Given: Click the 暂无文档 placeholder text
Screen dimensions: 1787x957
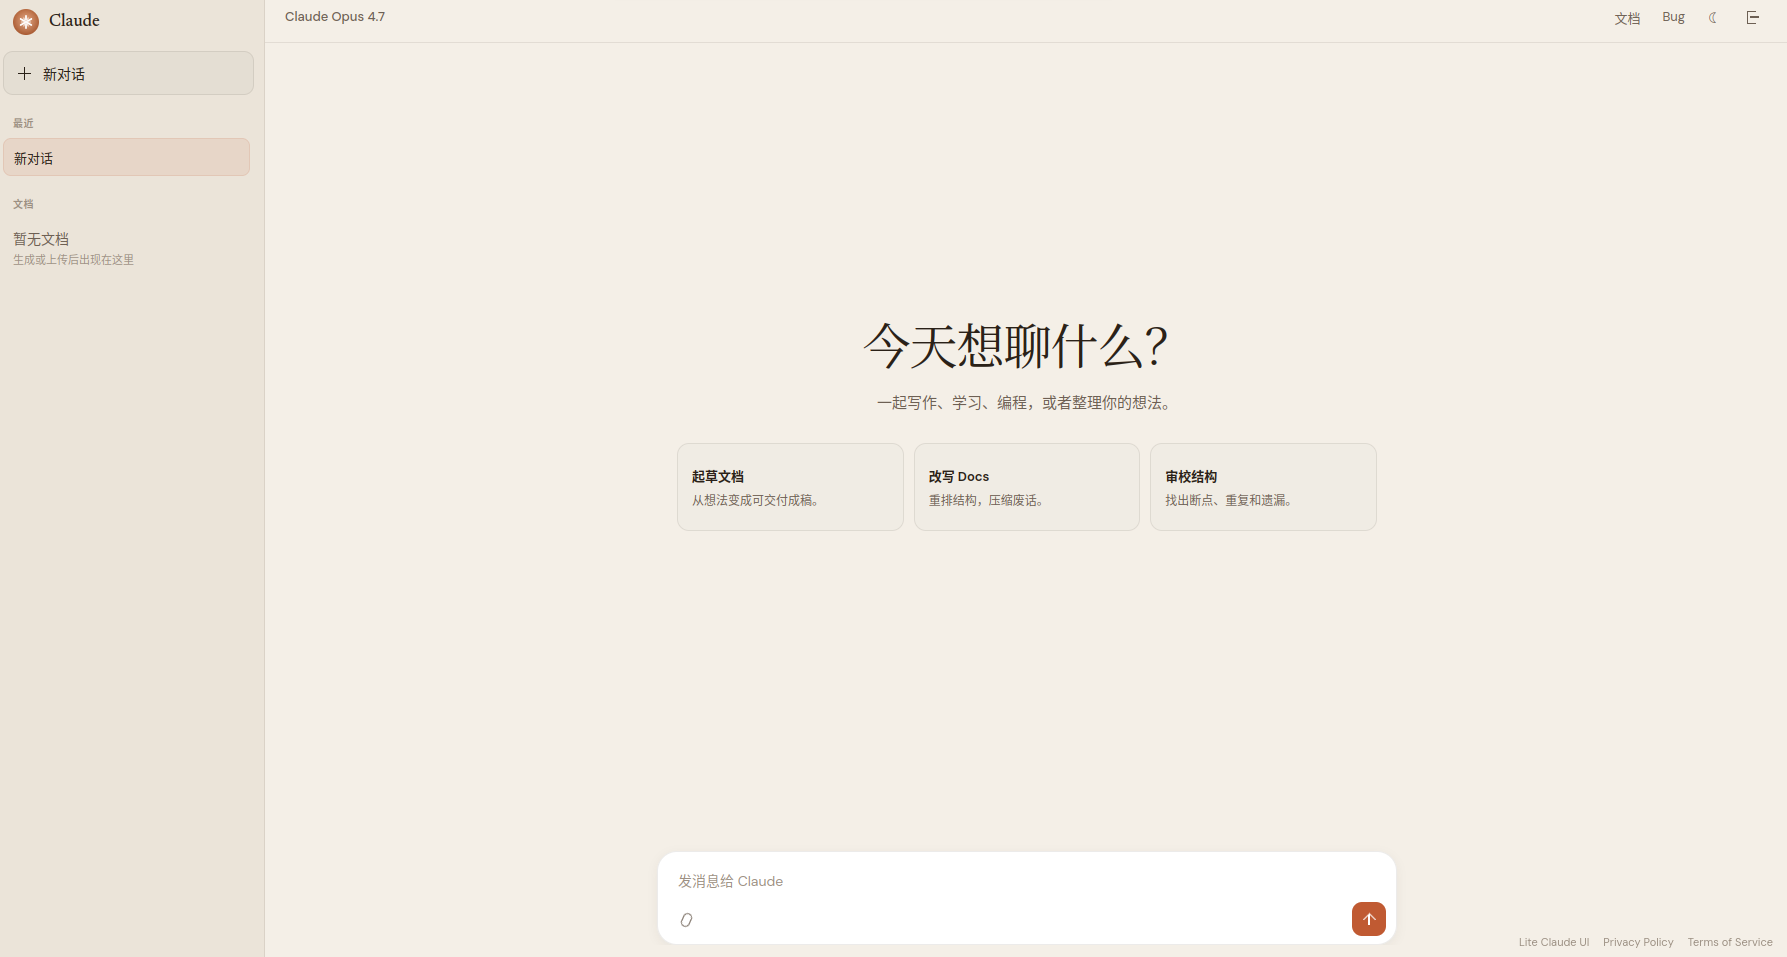Looking at the screenshot, I should point(41,239).
